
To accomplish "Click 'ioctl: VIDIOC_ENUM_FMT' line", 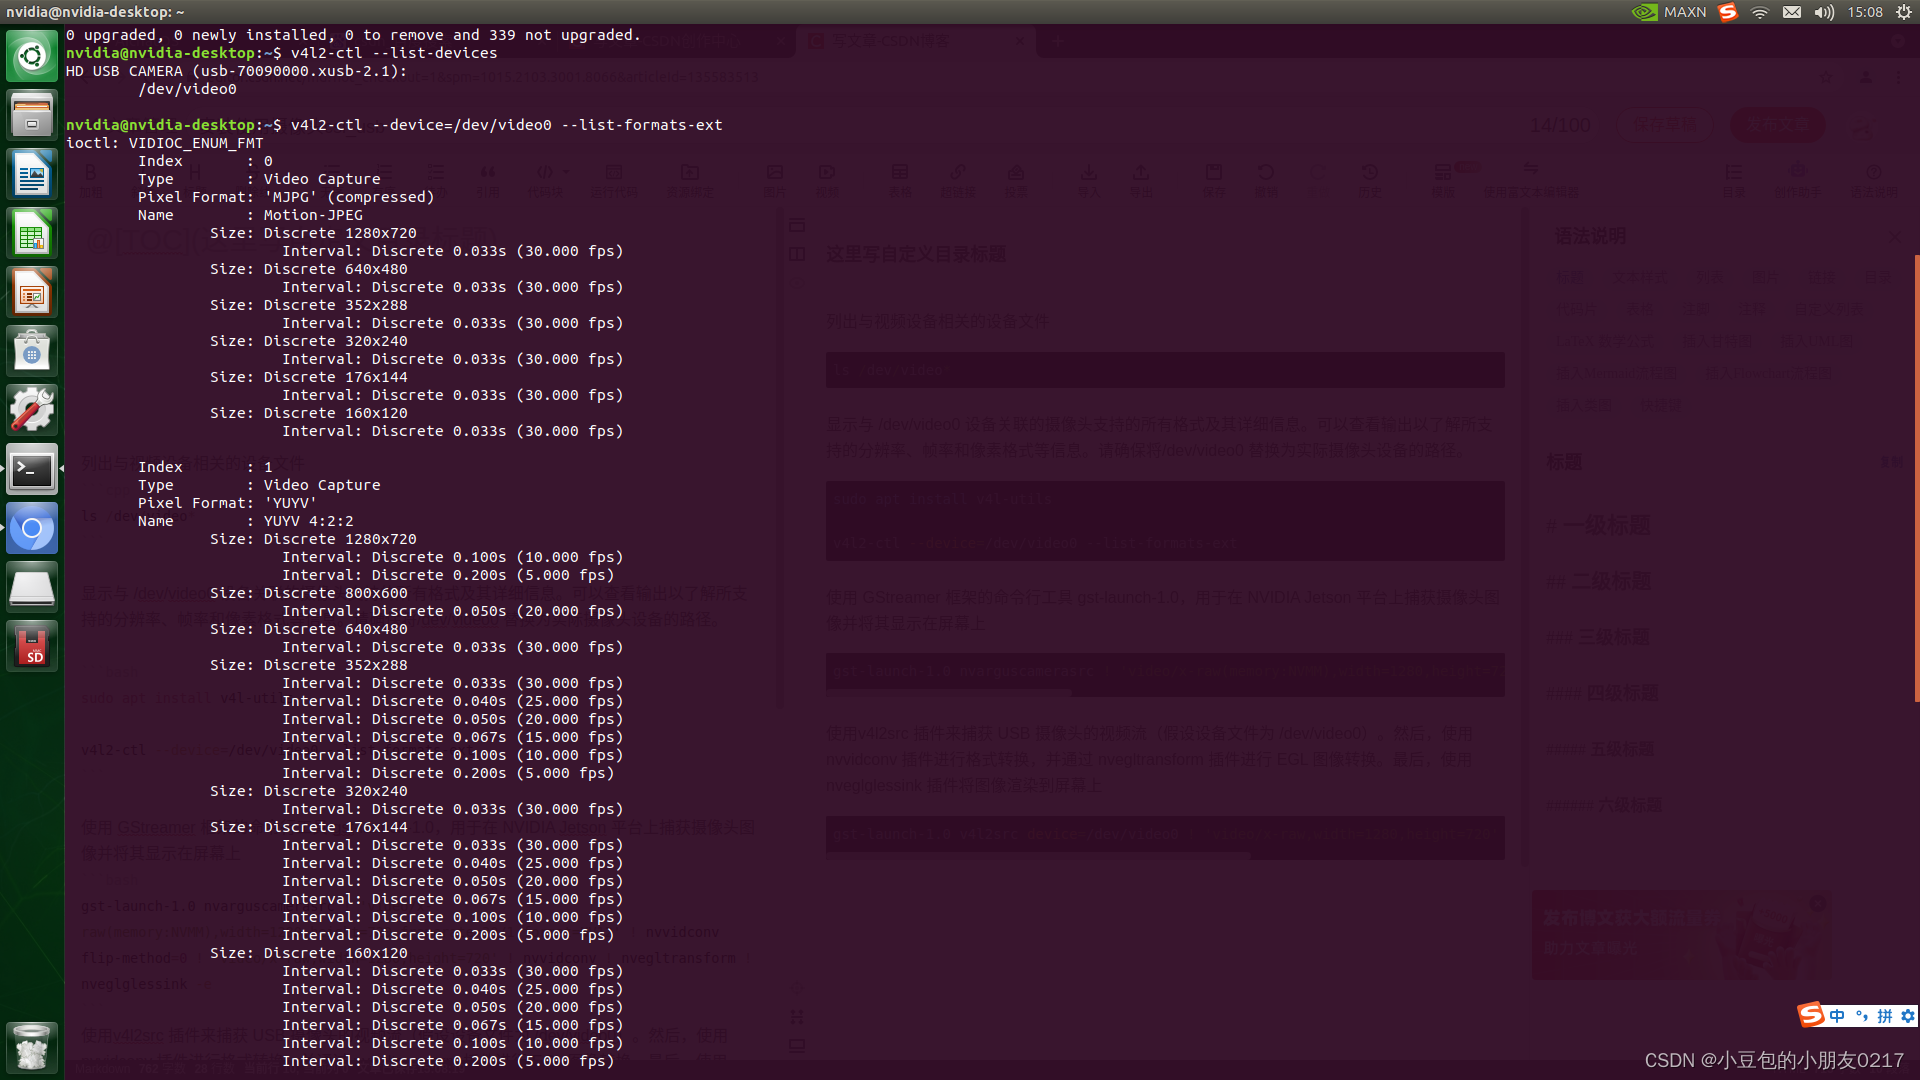I will click(x=165, y=143).
